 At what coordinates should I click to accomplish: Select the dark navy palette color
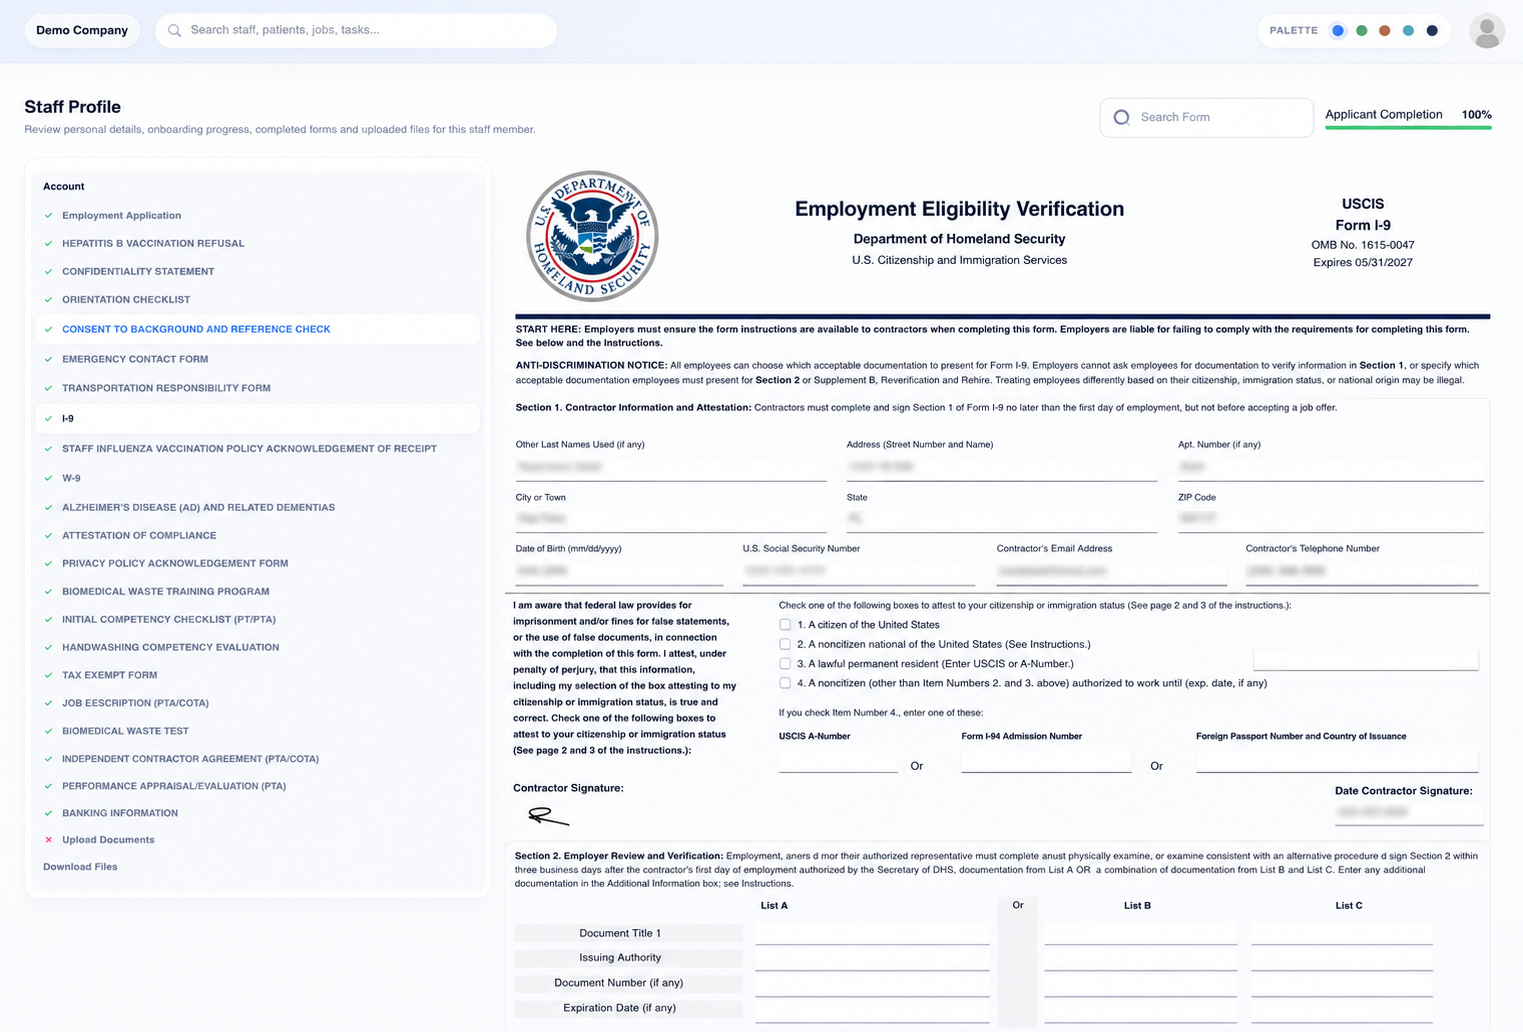(1432, 30)
